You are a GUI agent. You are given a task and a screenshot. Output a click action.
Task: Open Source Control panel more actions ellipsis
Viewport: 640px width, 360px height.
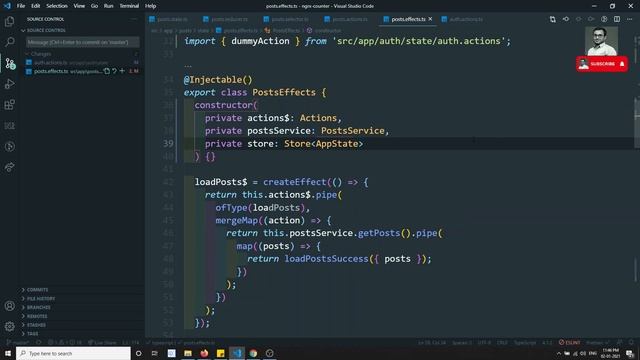134,19
